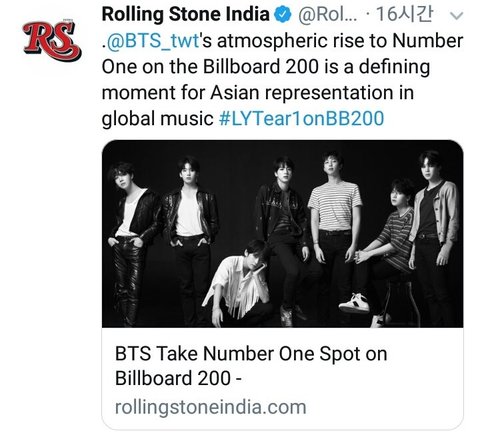480x439 pixels.
Task: Click the white sneaker in the photo
Action: coord(354,303)
